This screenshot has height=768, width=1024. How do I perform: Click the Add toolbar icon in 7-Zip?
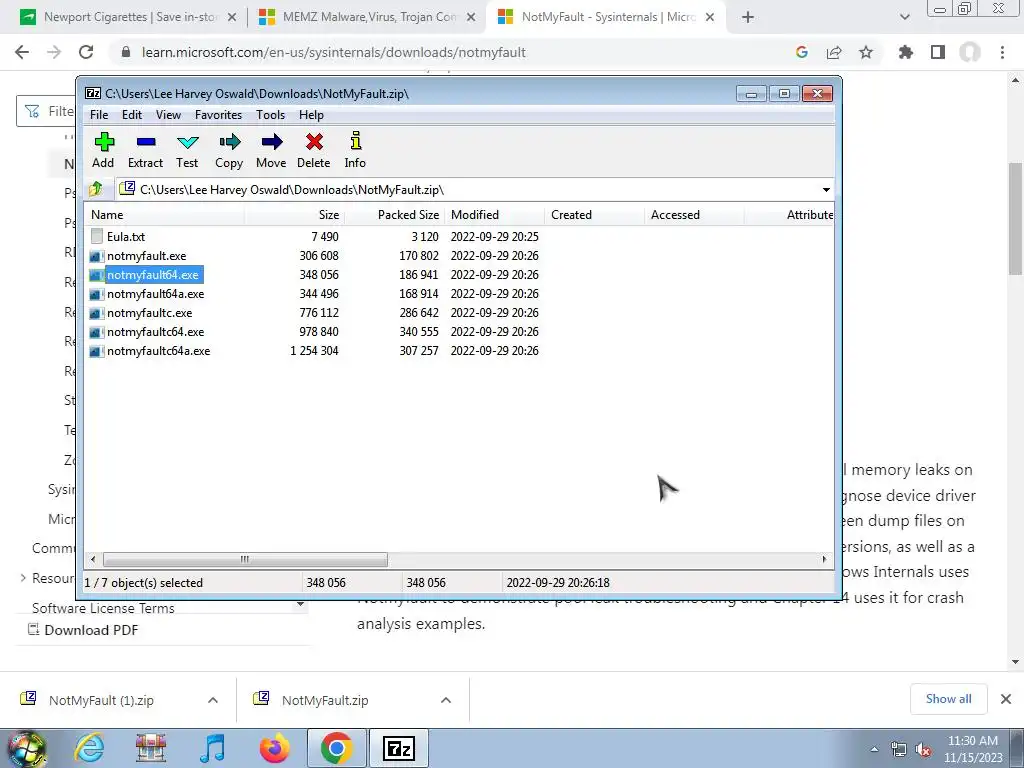tap(104, 150)
